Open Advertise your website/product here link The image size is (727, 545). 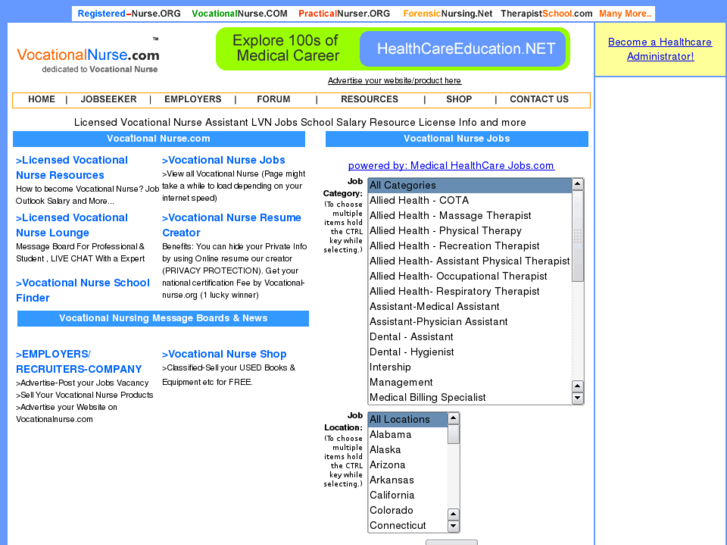[x=395, y=81]
